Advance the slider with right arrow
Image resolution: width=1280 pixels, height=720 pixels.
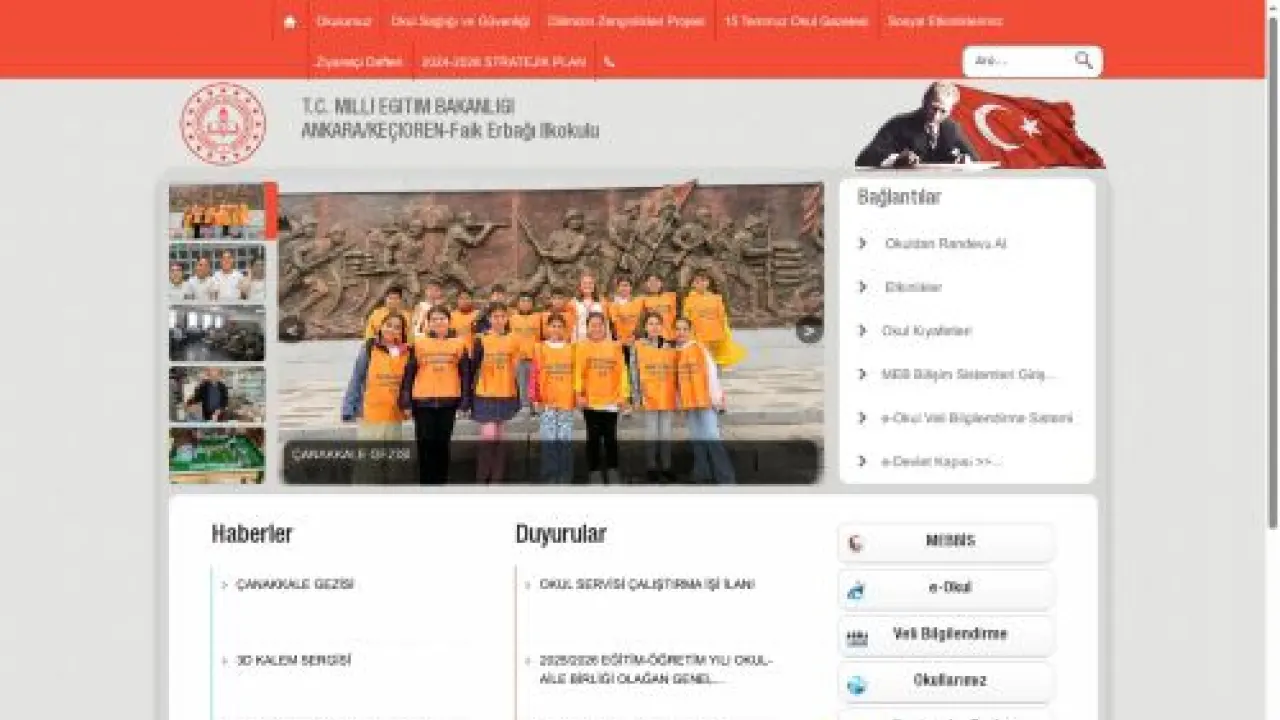tap(809, 330)
